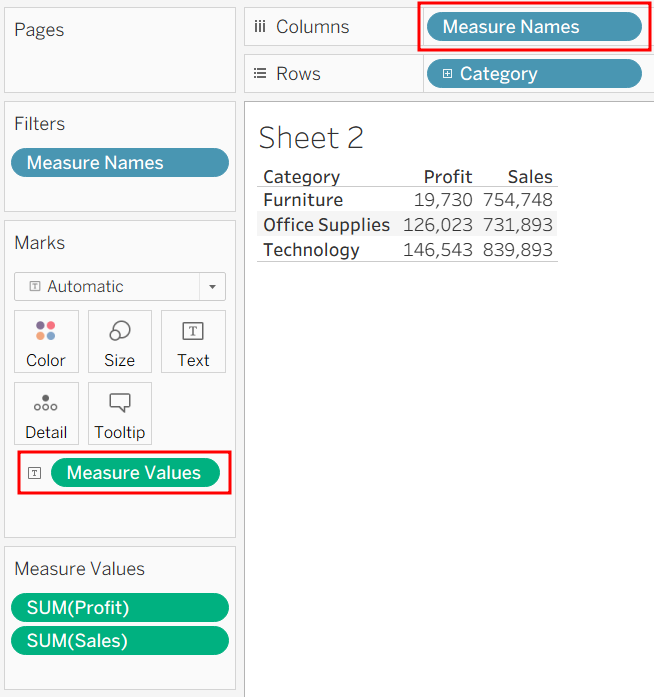Open the Size mark card

point(120,341)
